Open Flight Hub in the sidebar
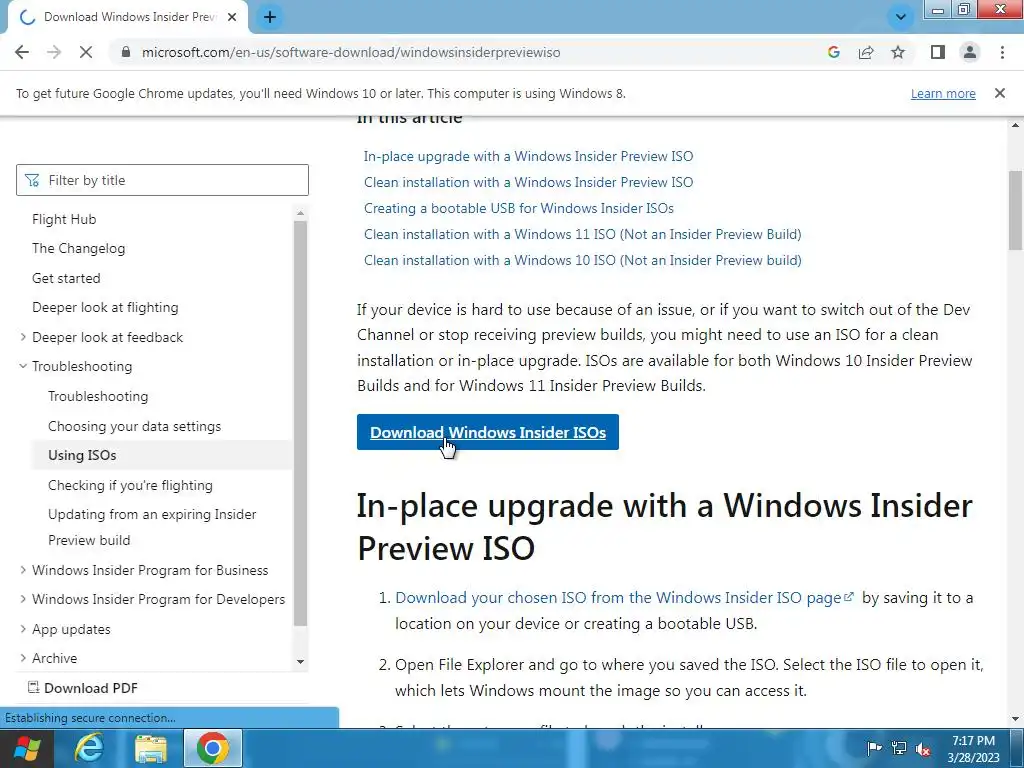The height and width of the screenshot is (768, 1024). [64, 219]
